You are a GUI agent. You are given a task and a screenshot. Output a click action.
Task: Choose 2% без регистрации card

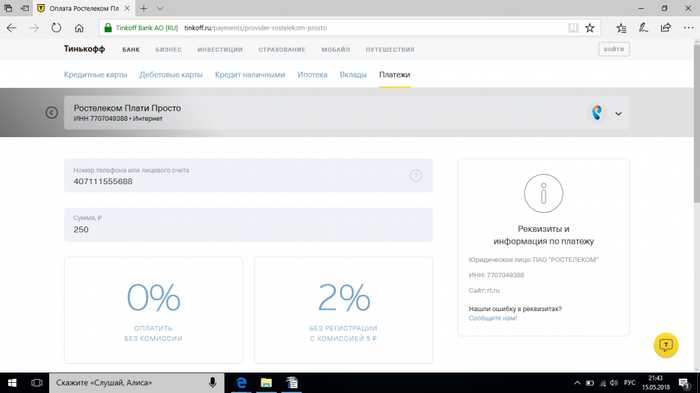click(343, 310)
